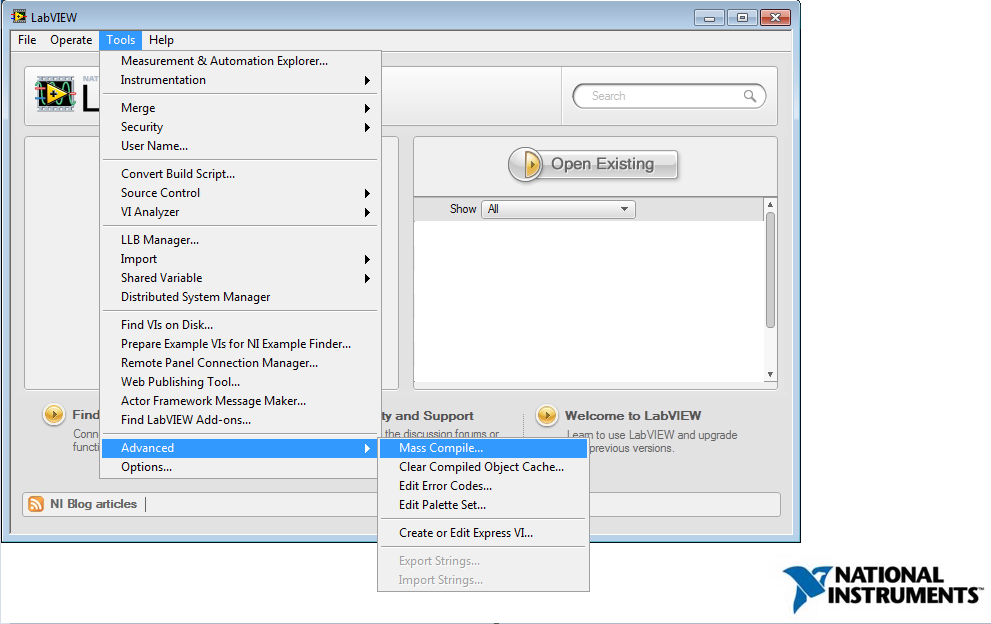Select Find VIs on Disk
991x624 pixels.
(x=240, y=324)
